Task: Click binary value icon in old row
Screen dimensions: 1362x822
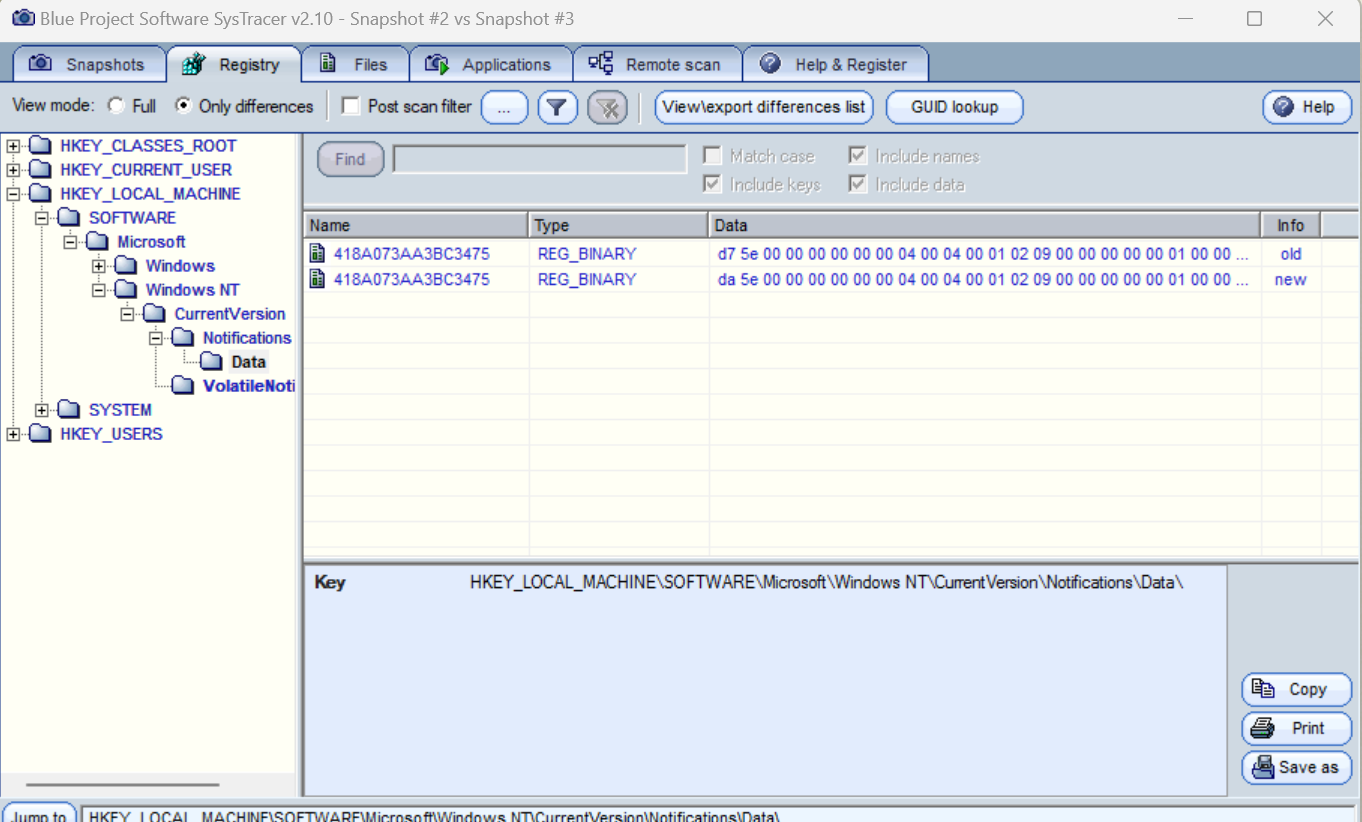Action: pos(317,253)
